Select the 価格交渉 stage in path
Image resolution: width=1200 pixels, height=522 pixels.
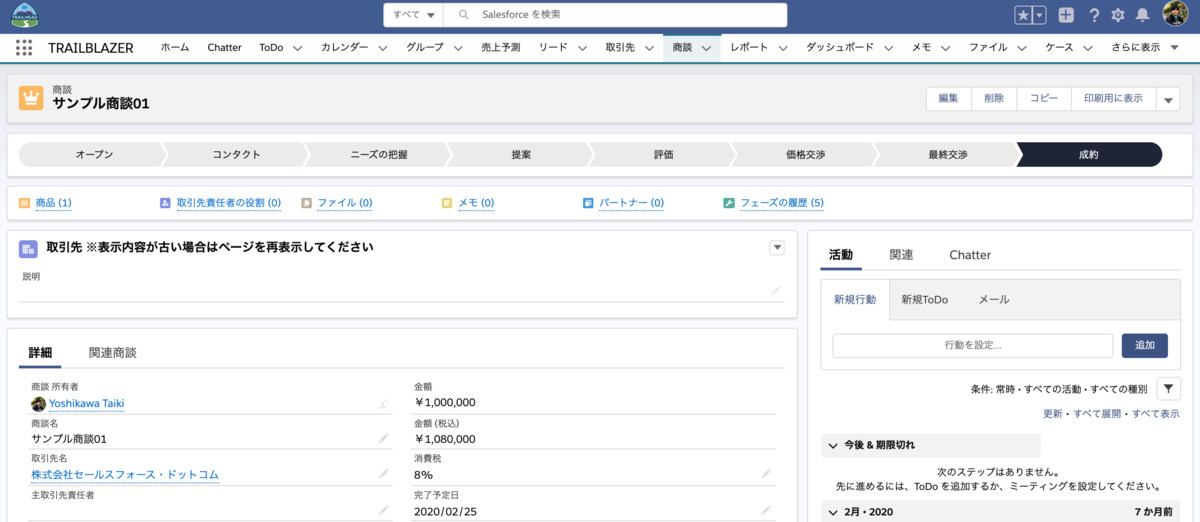point(805,154)
